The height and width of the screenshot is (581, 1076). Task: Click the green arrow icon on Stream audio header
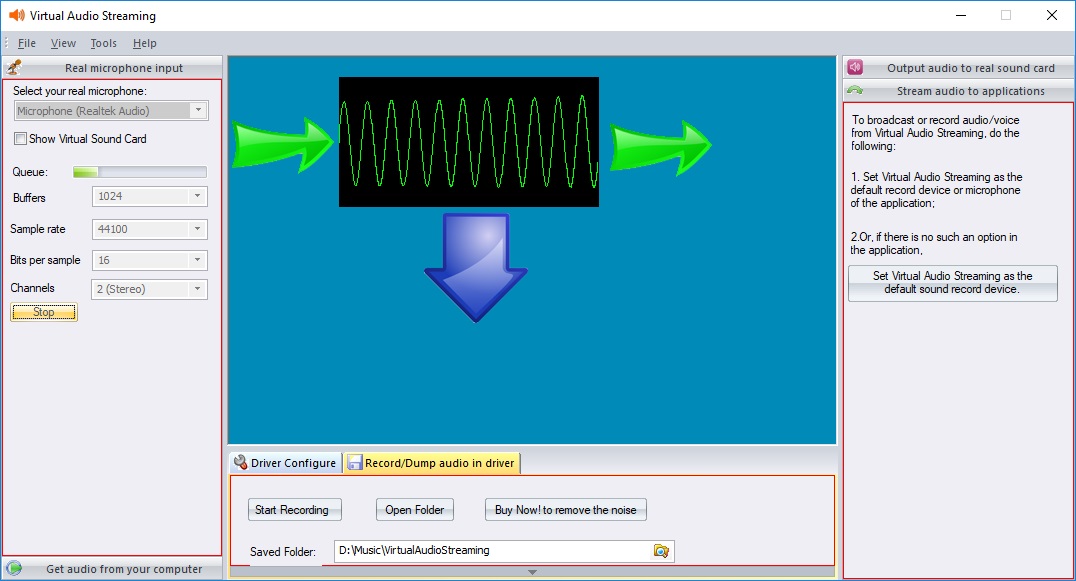tap(854, 89)
